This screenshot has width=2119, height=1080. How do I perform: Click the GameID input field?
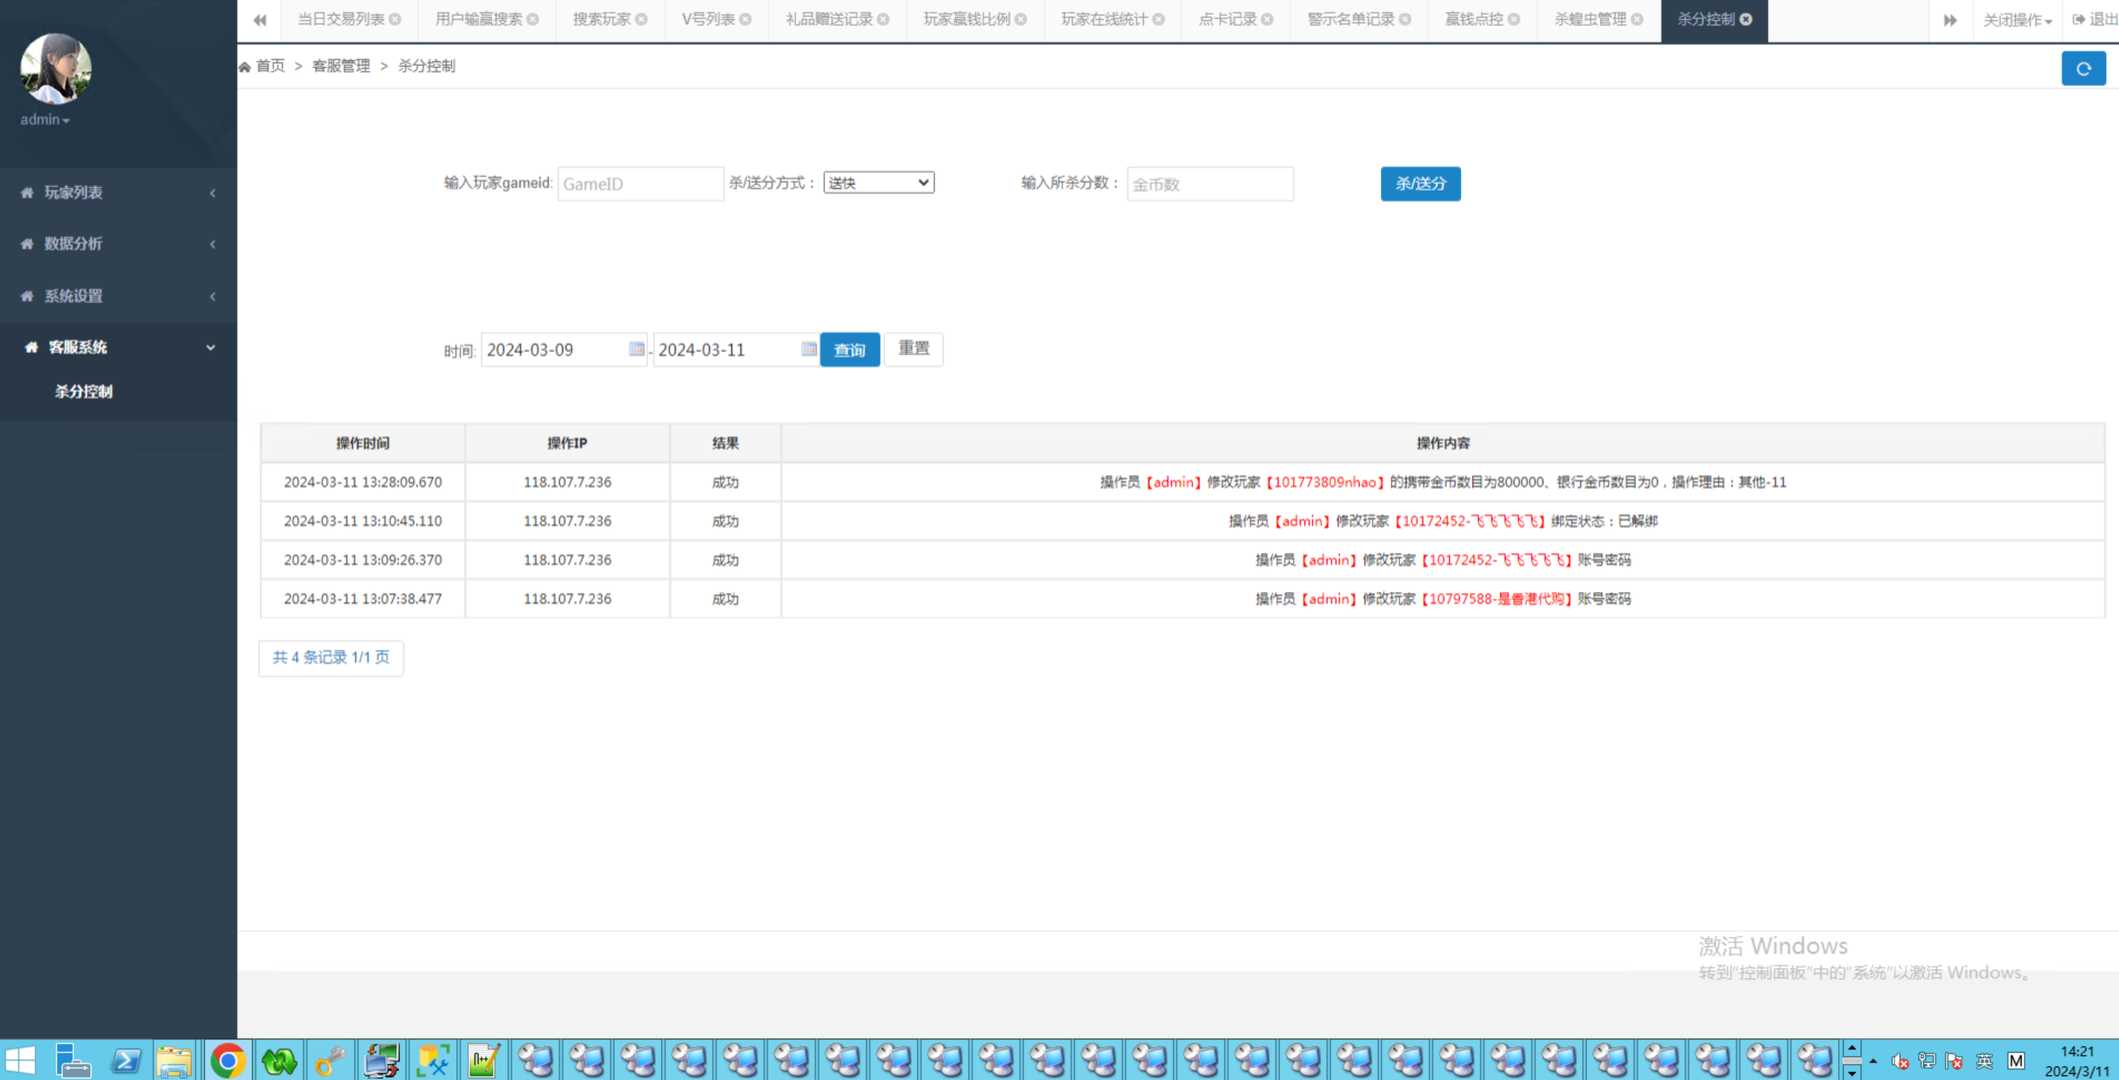(640, 184)
